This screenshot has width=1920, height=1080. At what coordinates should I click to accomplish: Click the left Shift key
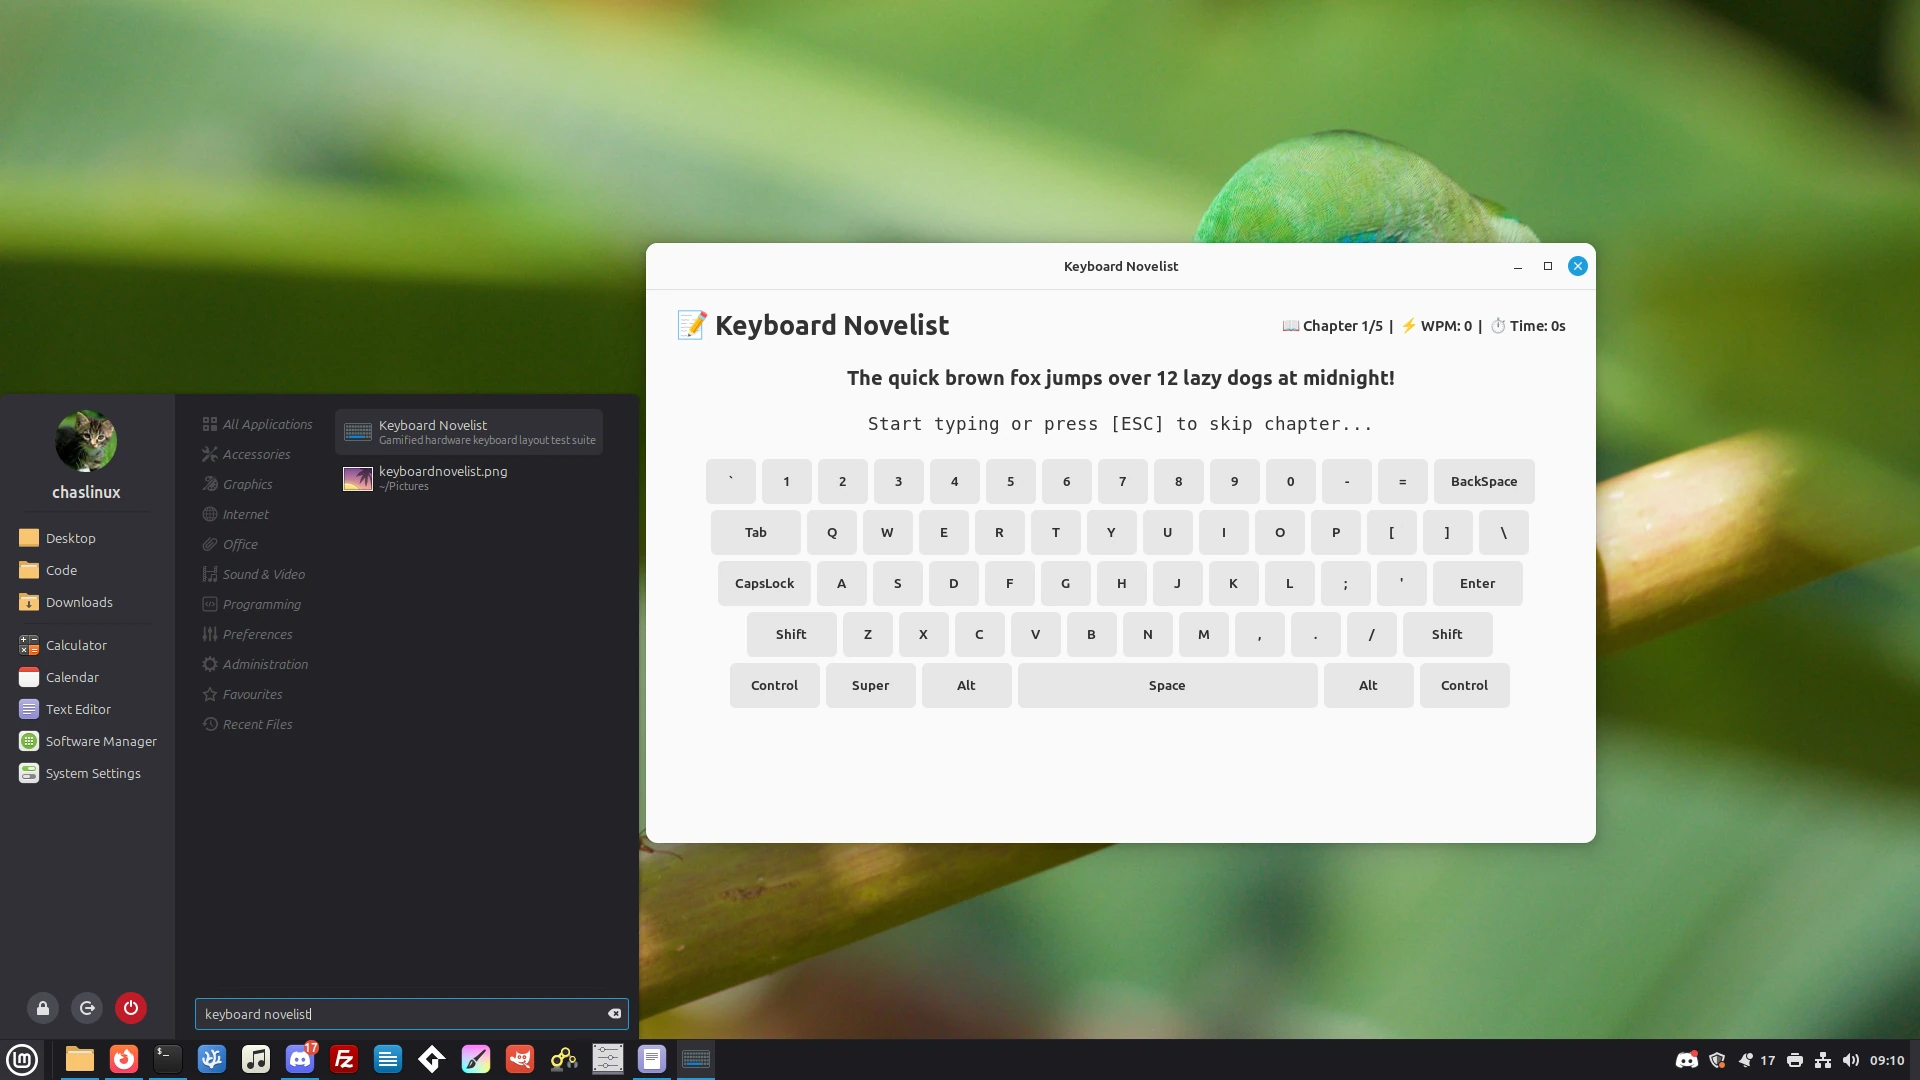click(x=791, y=635)
